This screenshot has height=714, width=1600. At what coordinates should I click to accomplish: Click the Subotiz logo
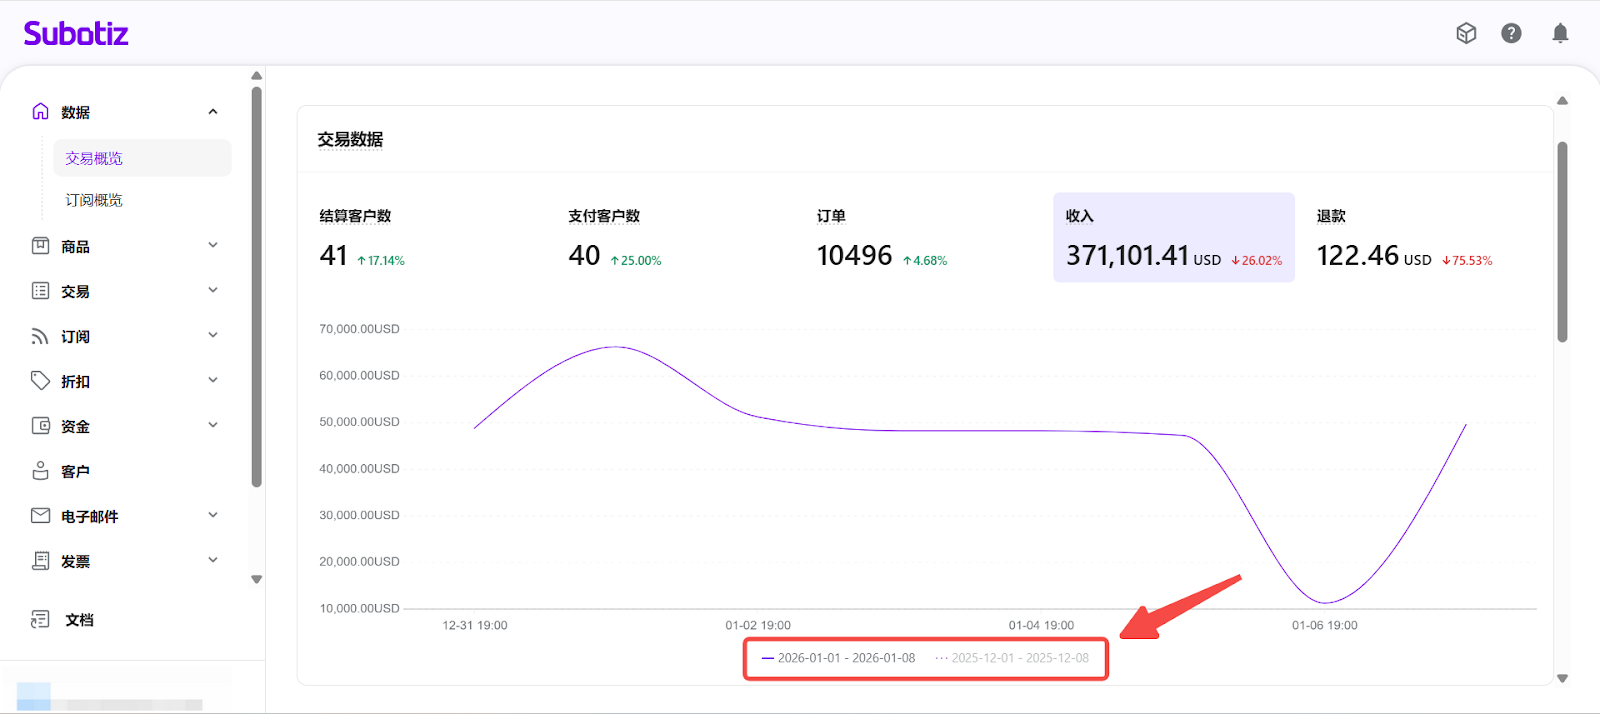tap(76, 33)
